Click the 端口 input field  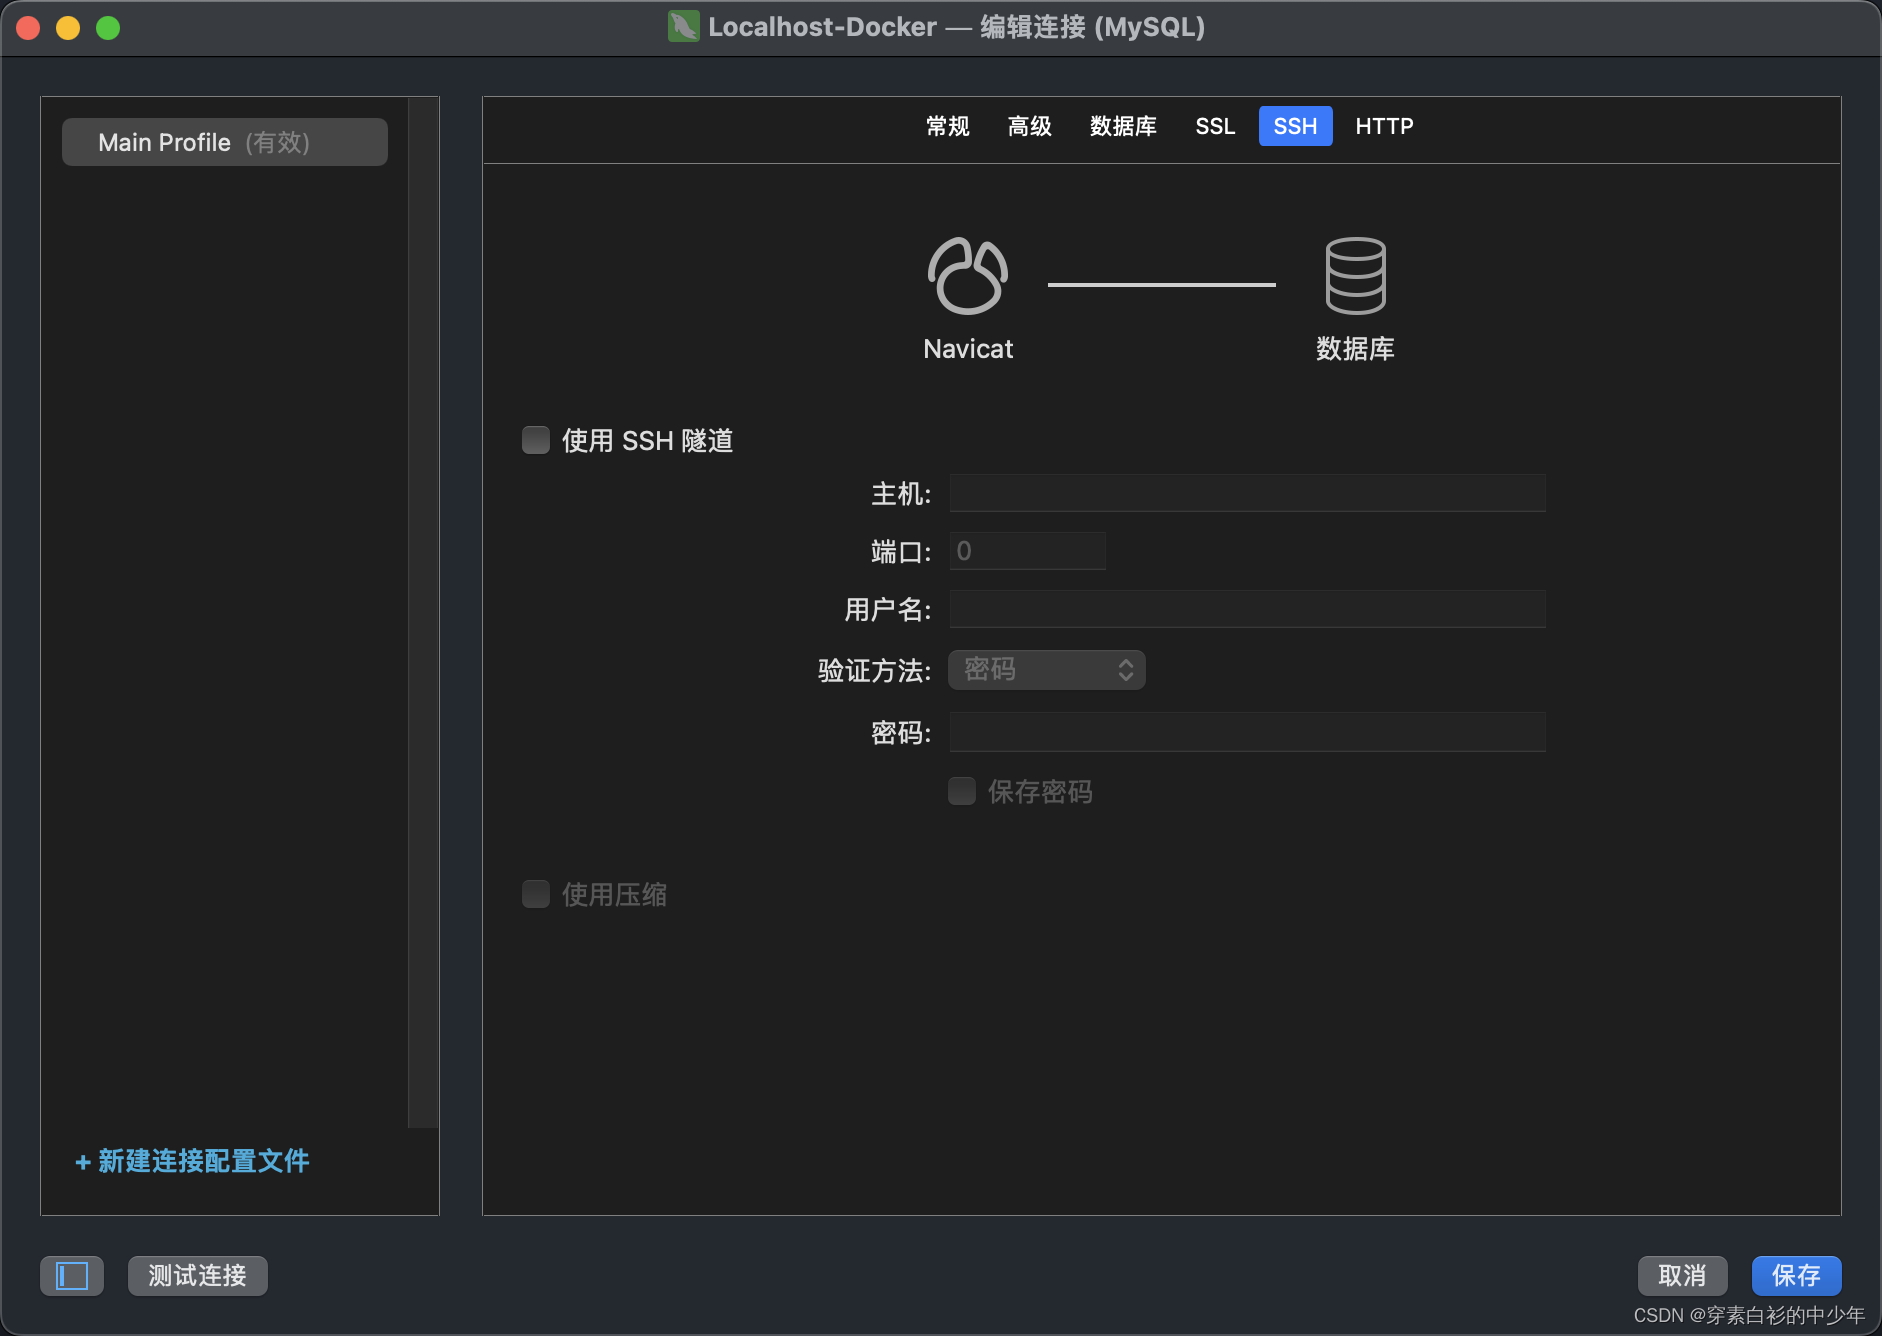tap(1027, 551)
